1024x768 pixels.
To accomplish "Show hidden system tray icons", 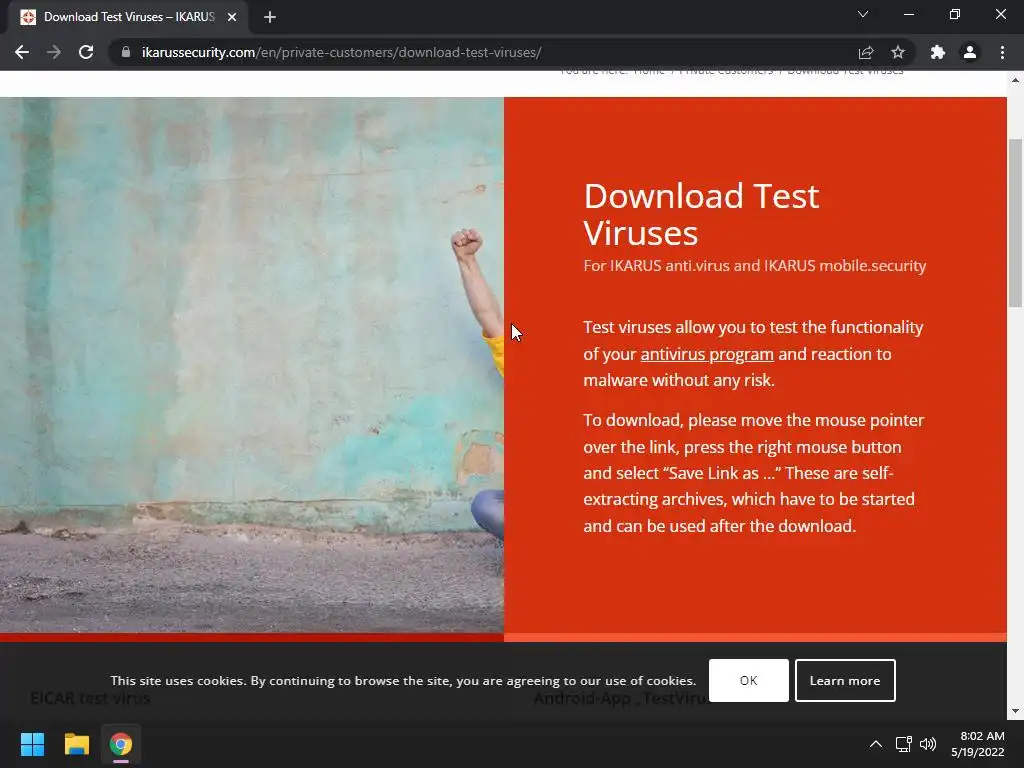I will 876,744.
